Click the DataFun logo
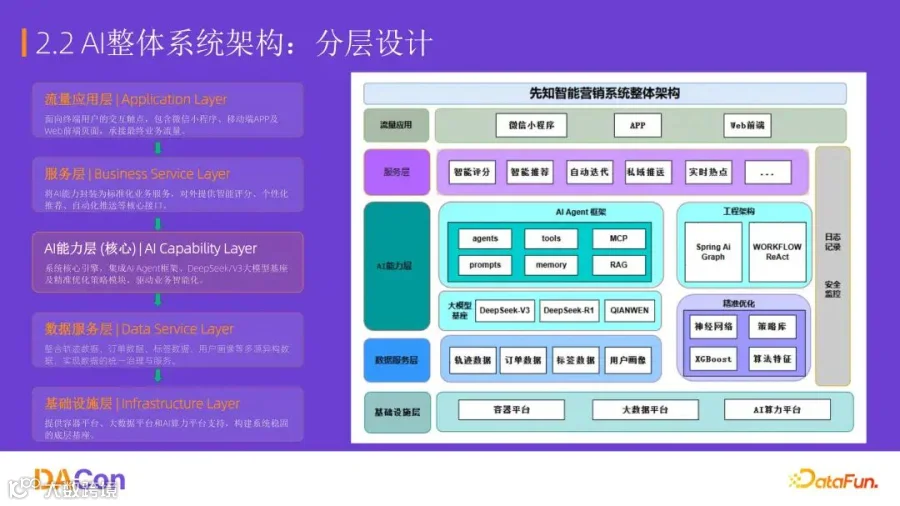Screen dimensions: 900x506 click(x=833, y=479)
